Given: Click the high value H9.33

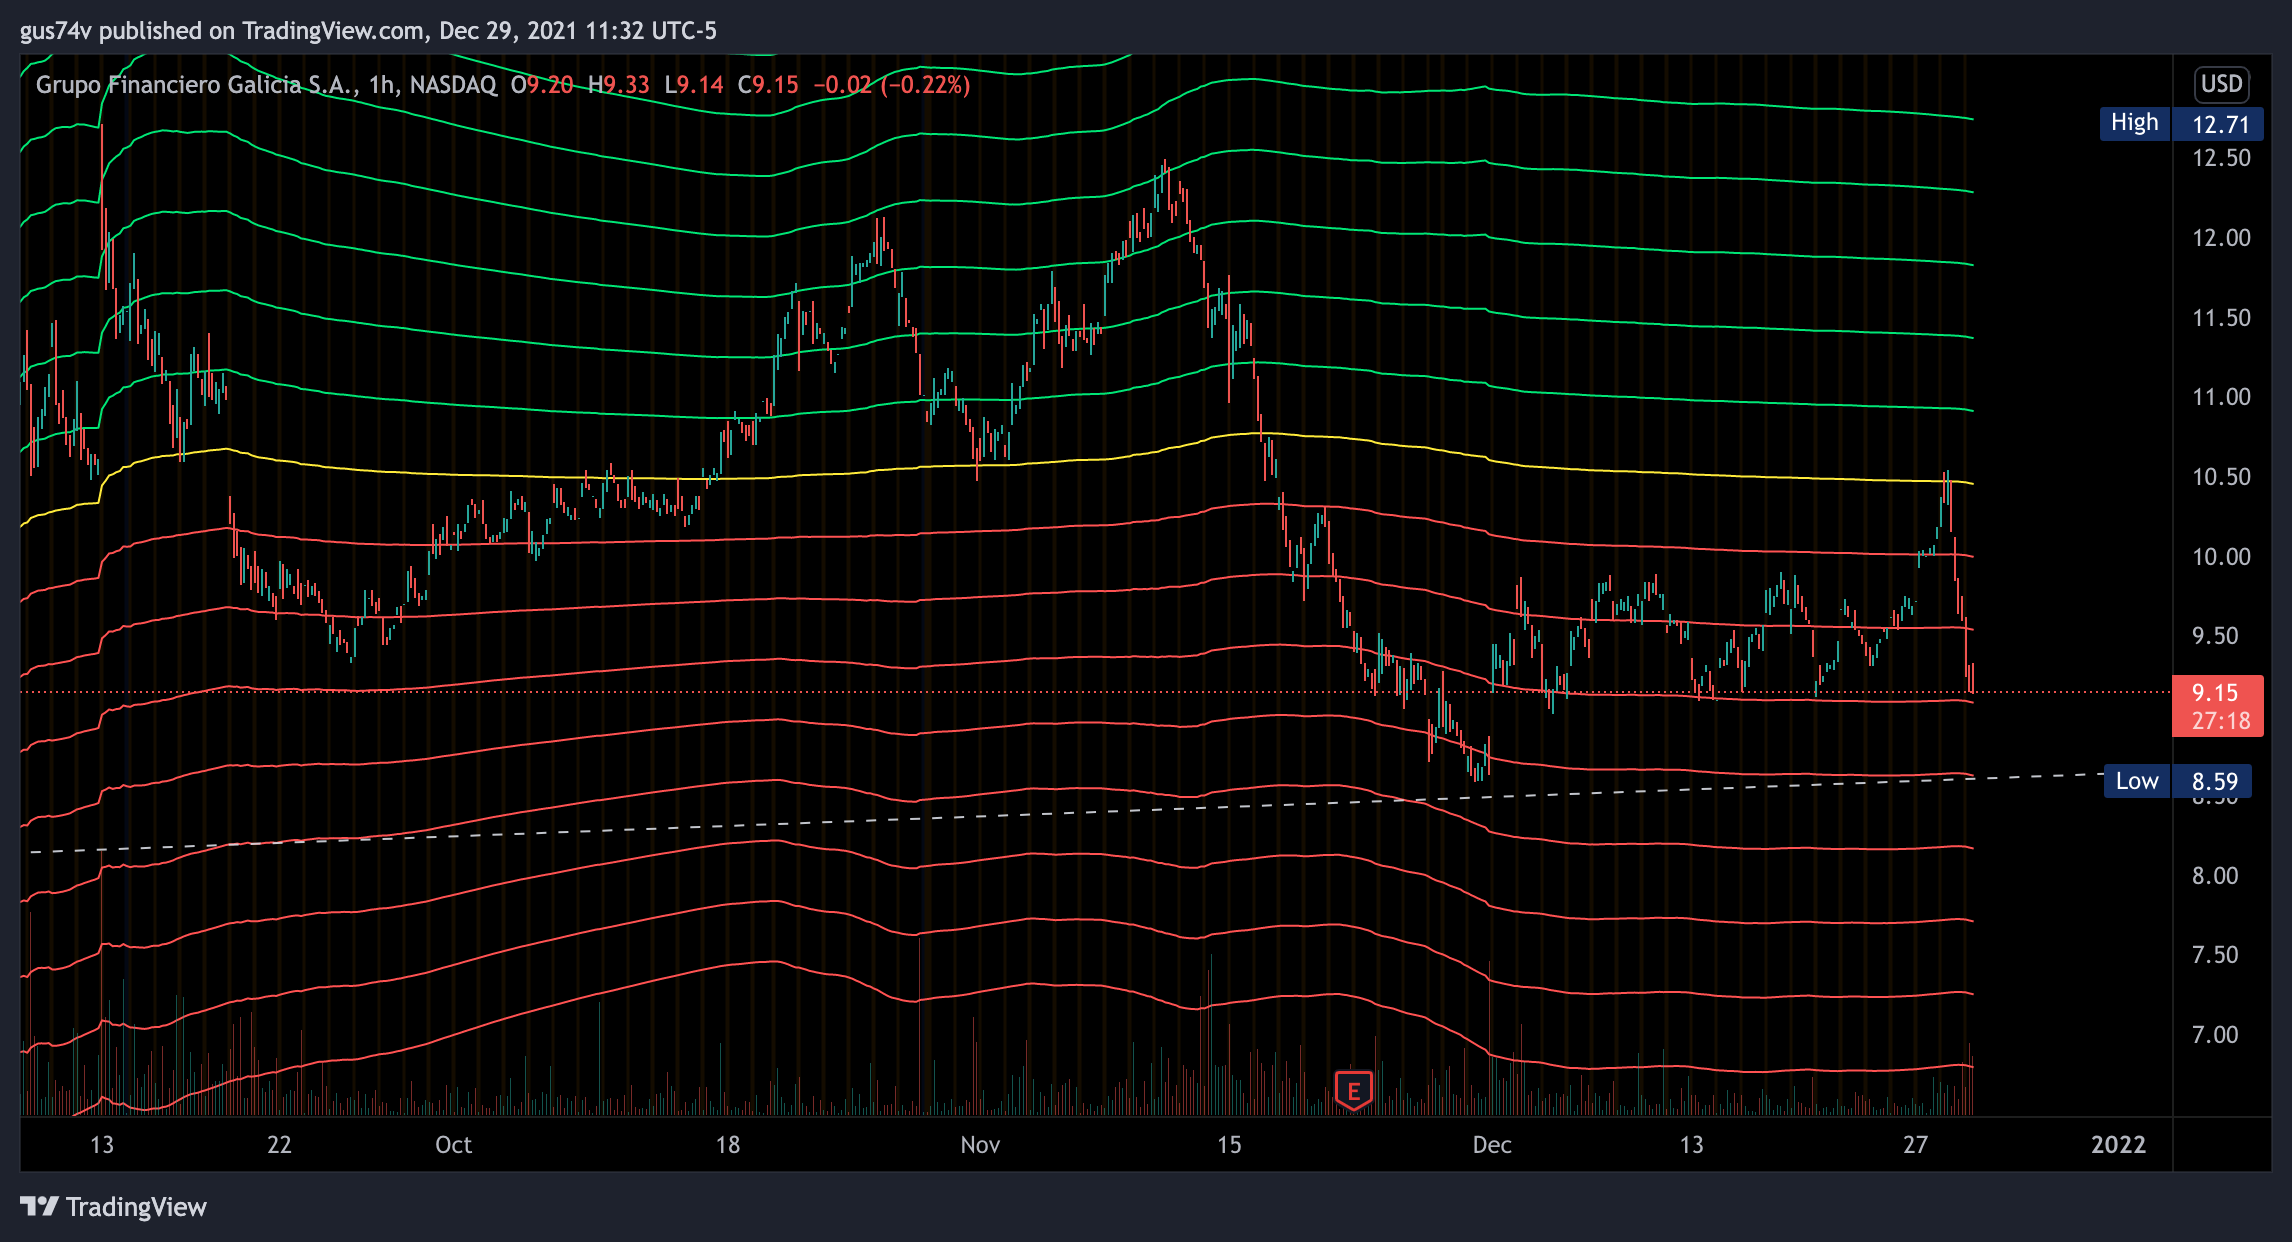Looking at the screenshot, I should [619, 85].
